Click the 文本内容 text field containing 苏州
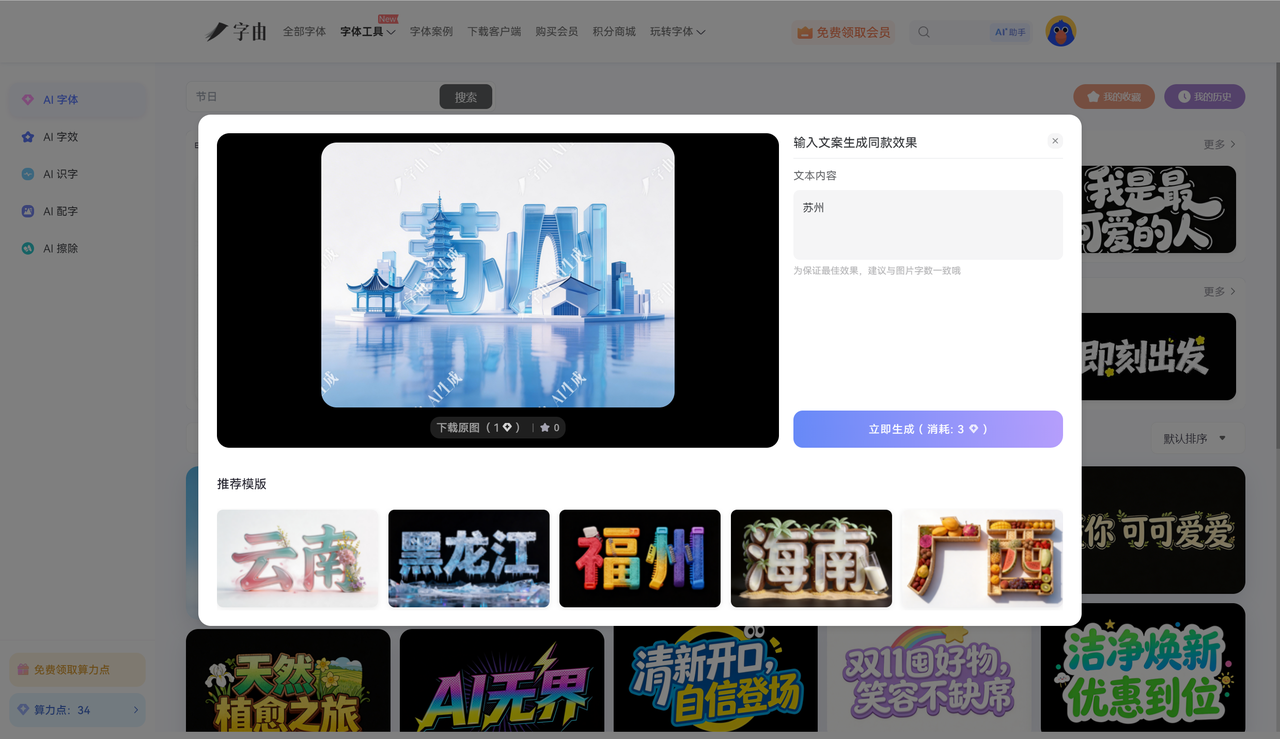The width and height of the screenshot is (1280, 739). click(927, 225)
